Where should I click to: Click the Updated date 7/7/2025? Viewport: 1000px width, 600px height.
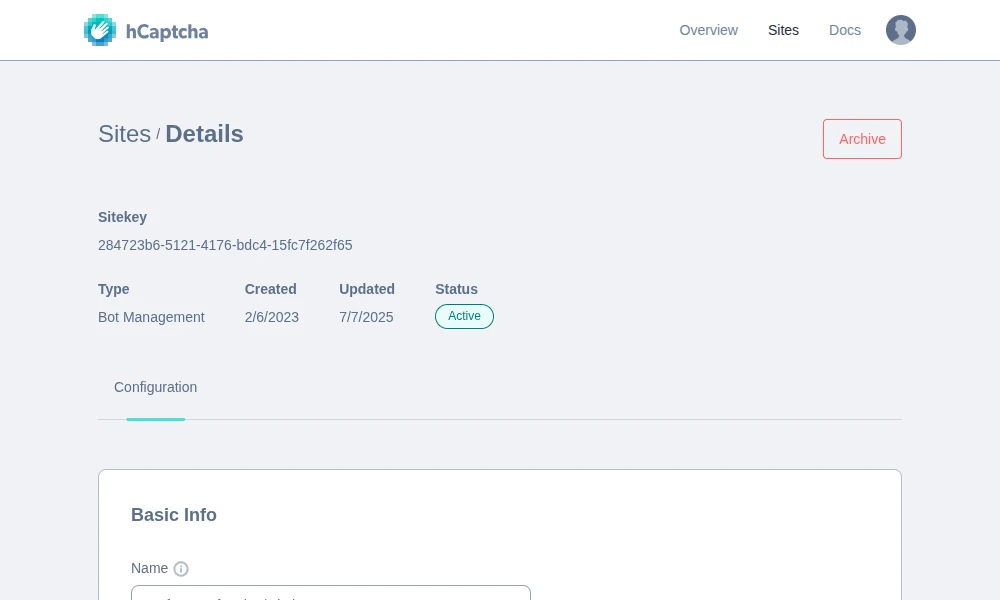click(366, 317)
